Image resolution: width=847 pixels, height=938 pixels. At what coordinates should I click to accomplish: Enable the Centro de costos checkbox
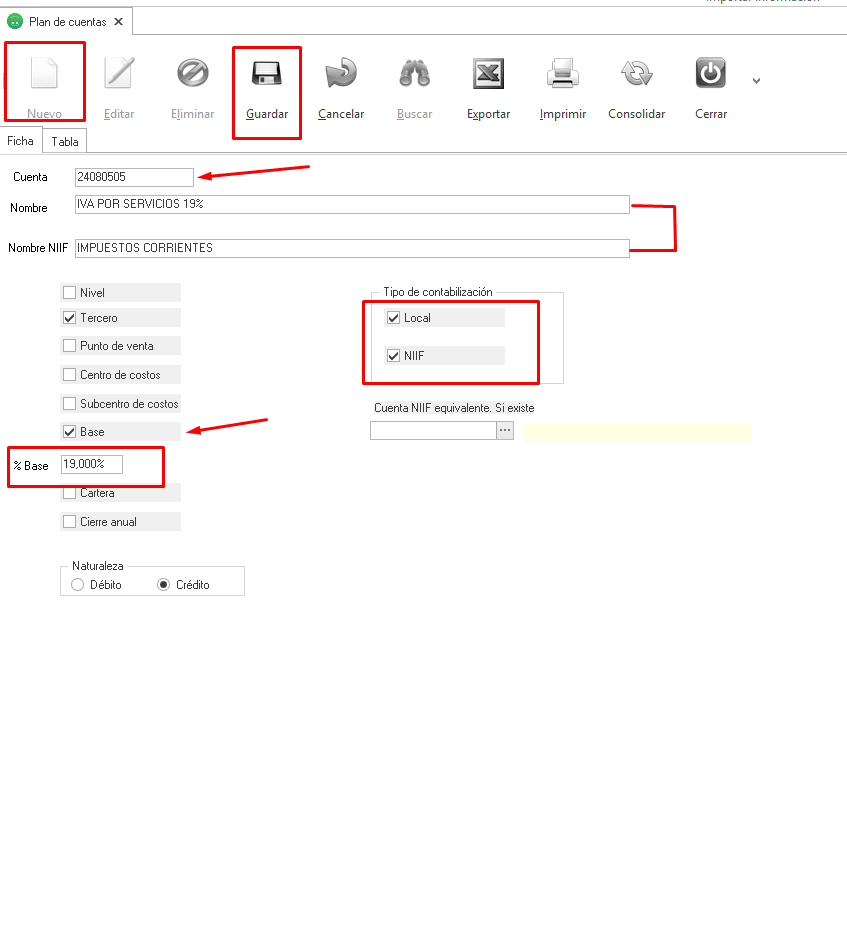click(x=70, y=375)
